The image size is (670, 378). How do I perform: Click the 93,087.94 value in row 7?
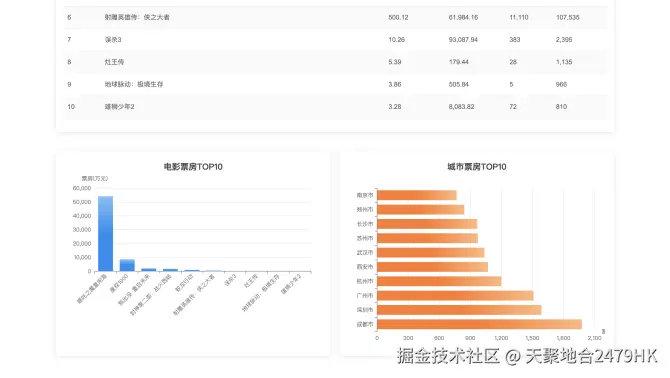(x=463, y=40)
